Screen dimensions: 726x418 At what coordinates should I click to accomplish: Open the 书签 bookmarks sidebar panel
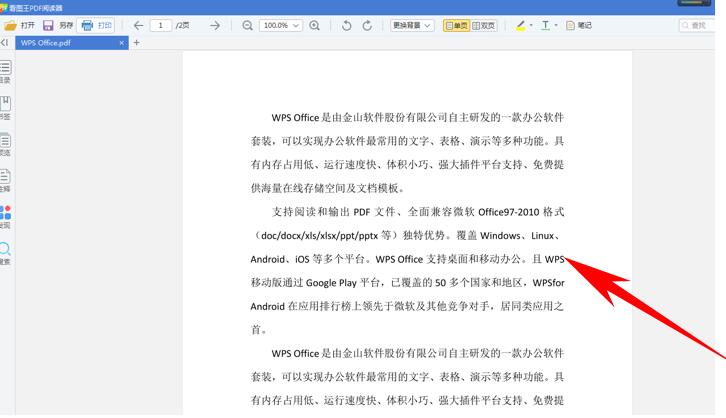click(x=5, y=108)
